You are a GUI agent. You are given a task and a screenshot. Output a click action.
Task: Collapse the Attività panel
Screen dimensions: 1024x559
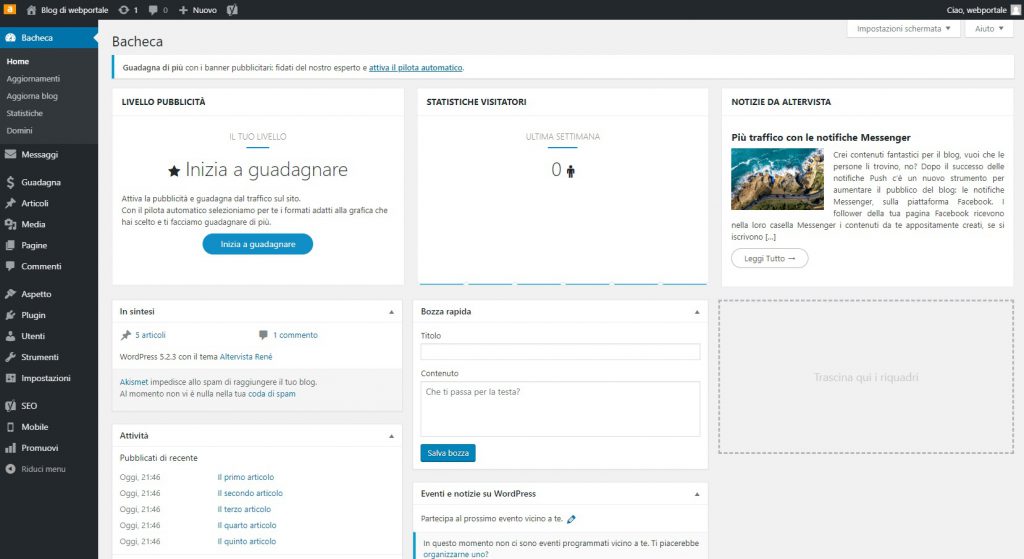[391, 437]
